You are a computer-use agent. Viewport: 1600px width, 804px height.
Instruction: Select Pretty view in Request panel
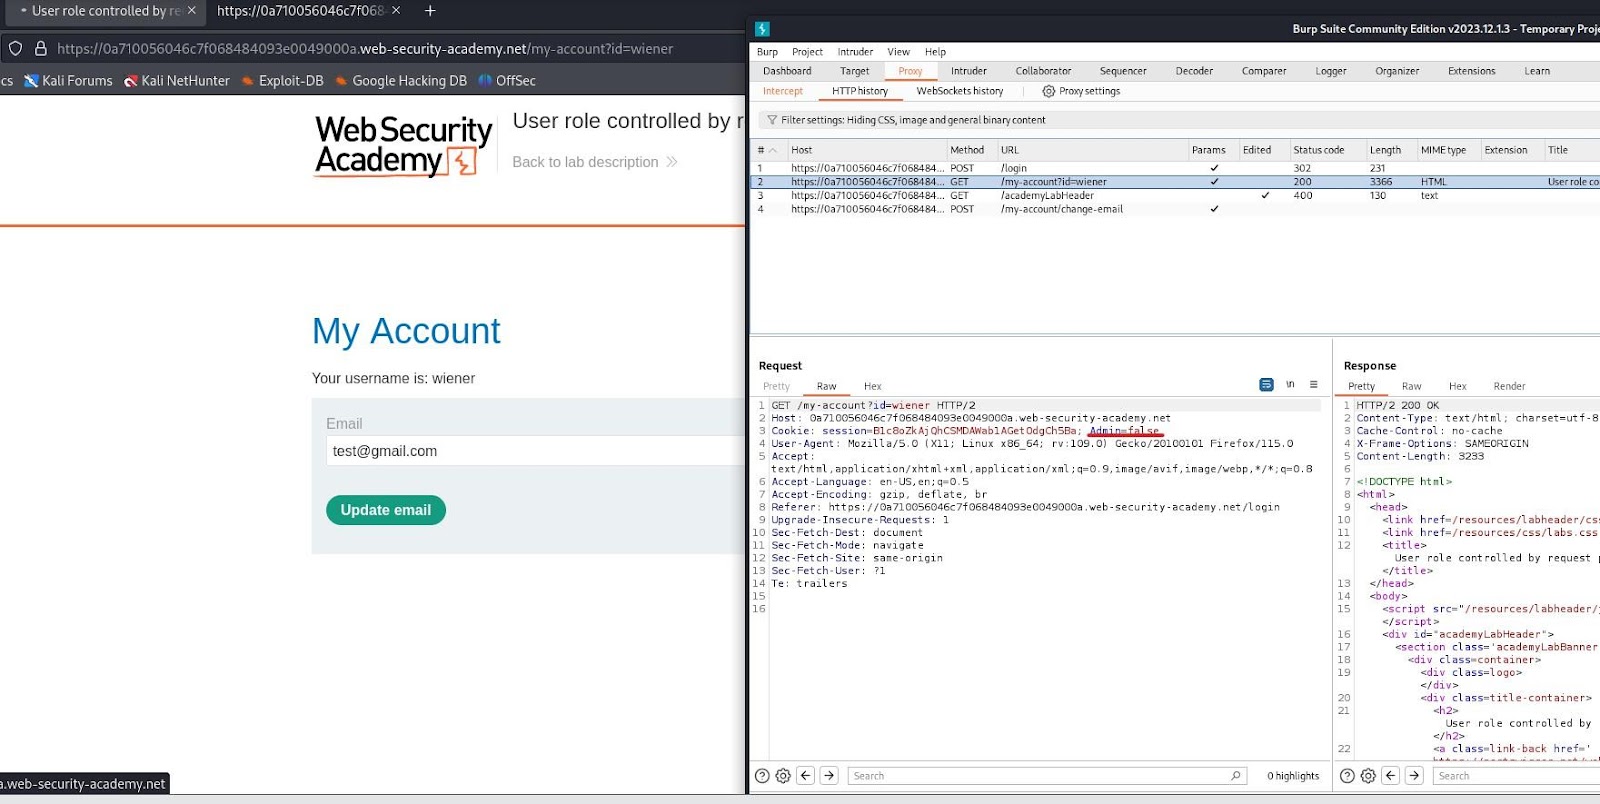point(776,386)
